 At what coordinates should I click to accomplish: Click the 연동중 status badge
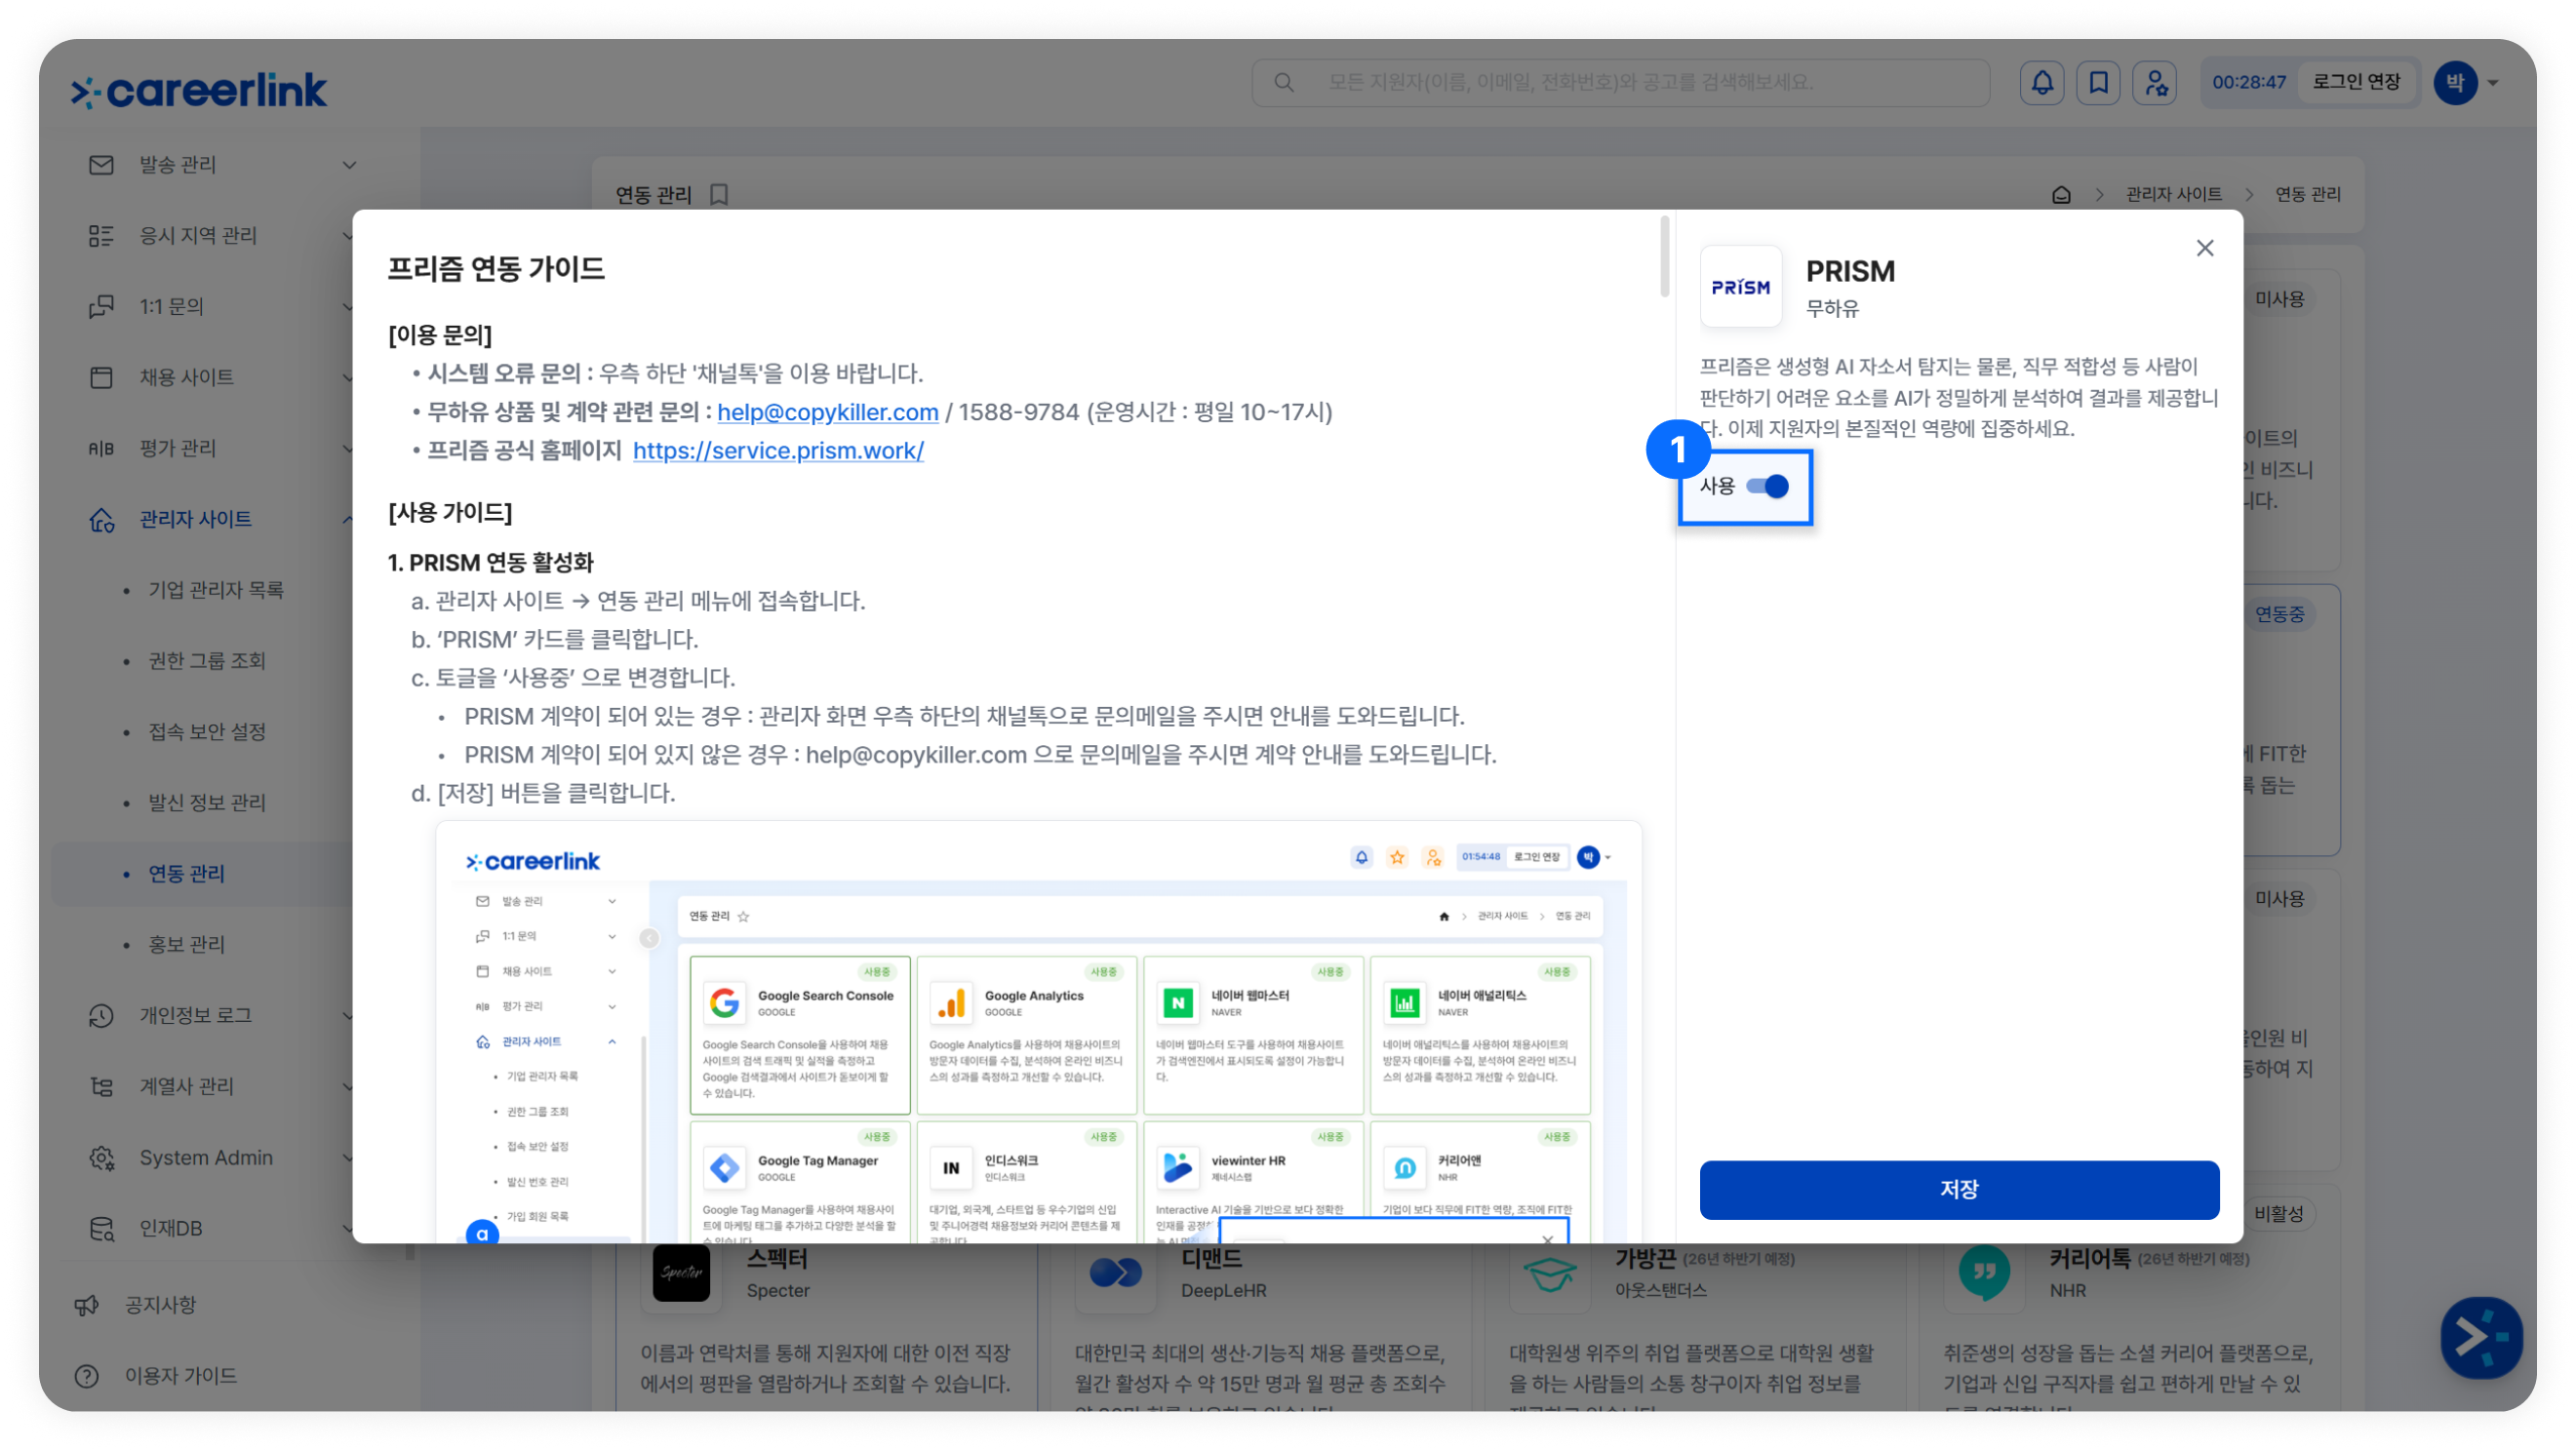pyautogui.click(x=2279, y=614)
